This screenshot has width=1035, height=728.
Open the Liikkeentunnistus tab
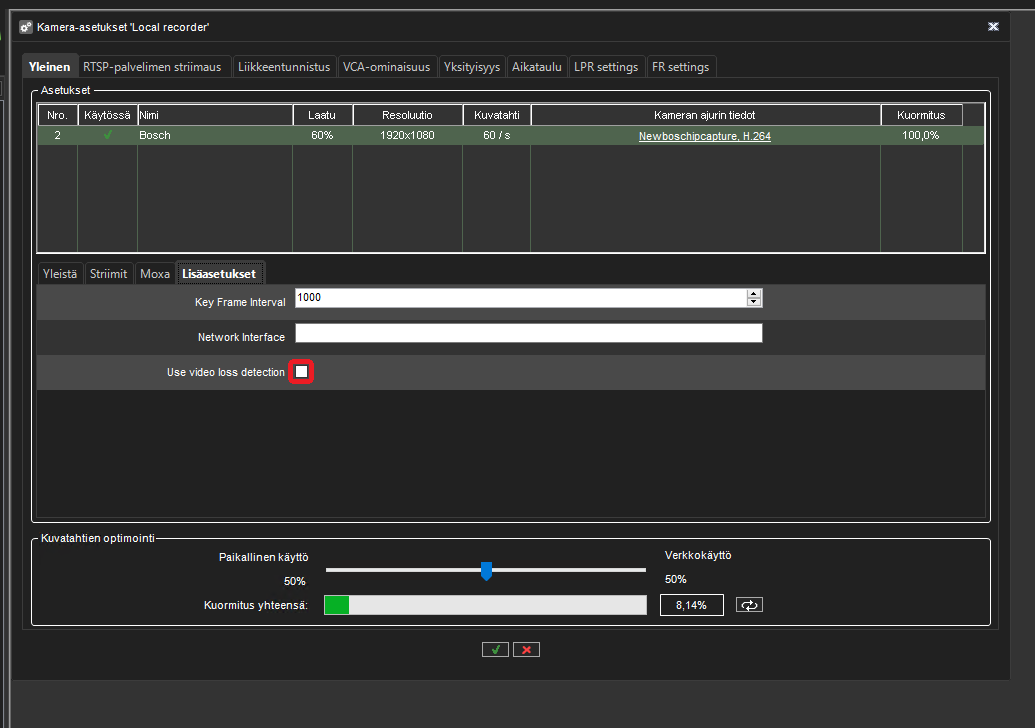[284, 67]
